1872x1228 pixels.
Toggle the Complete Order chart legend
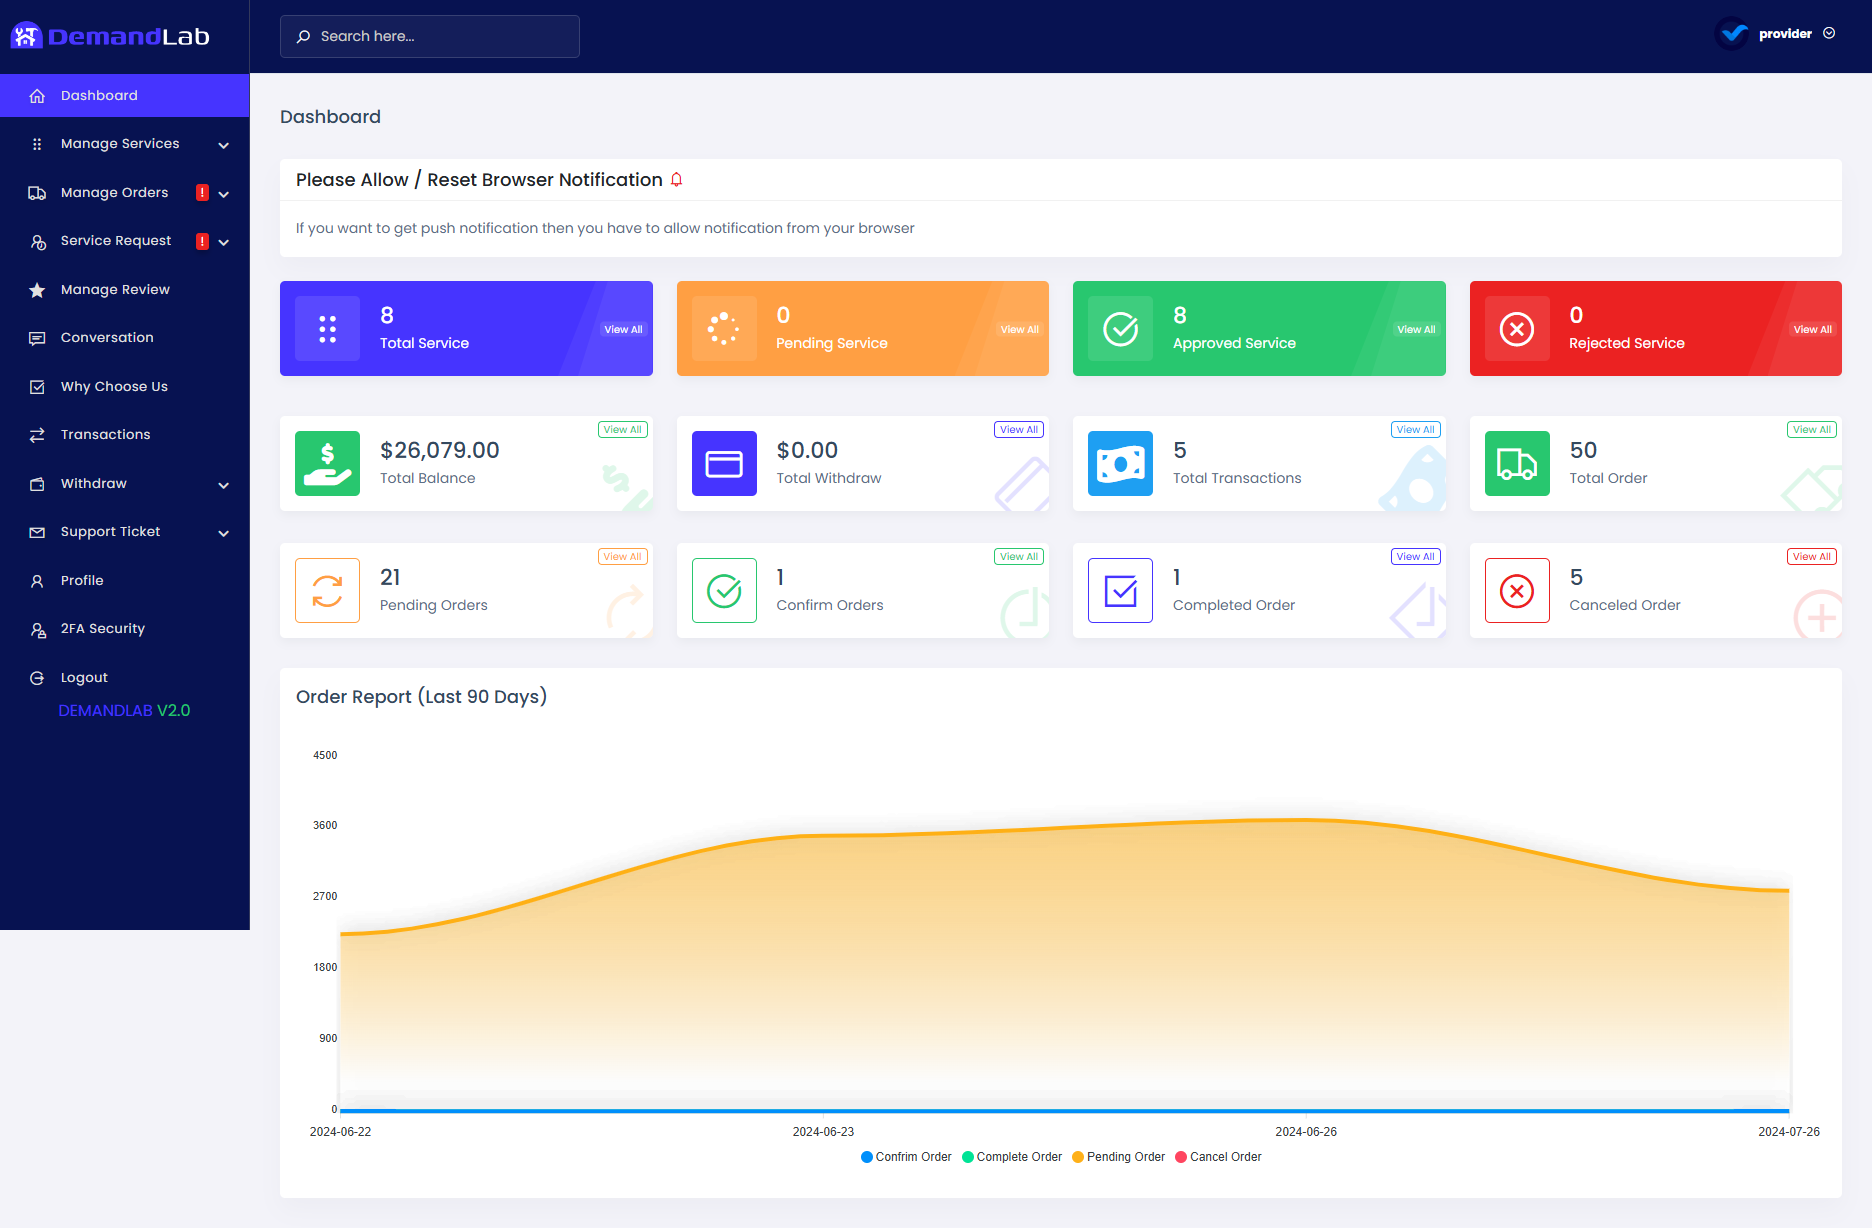tap(1011, 1157)
